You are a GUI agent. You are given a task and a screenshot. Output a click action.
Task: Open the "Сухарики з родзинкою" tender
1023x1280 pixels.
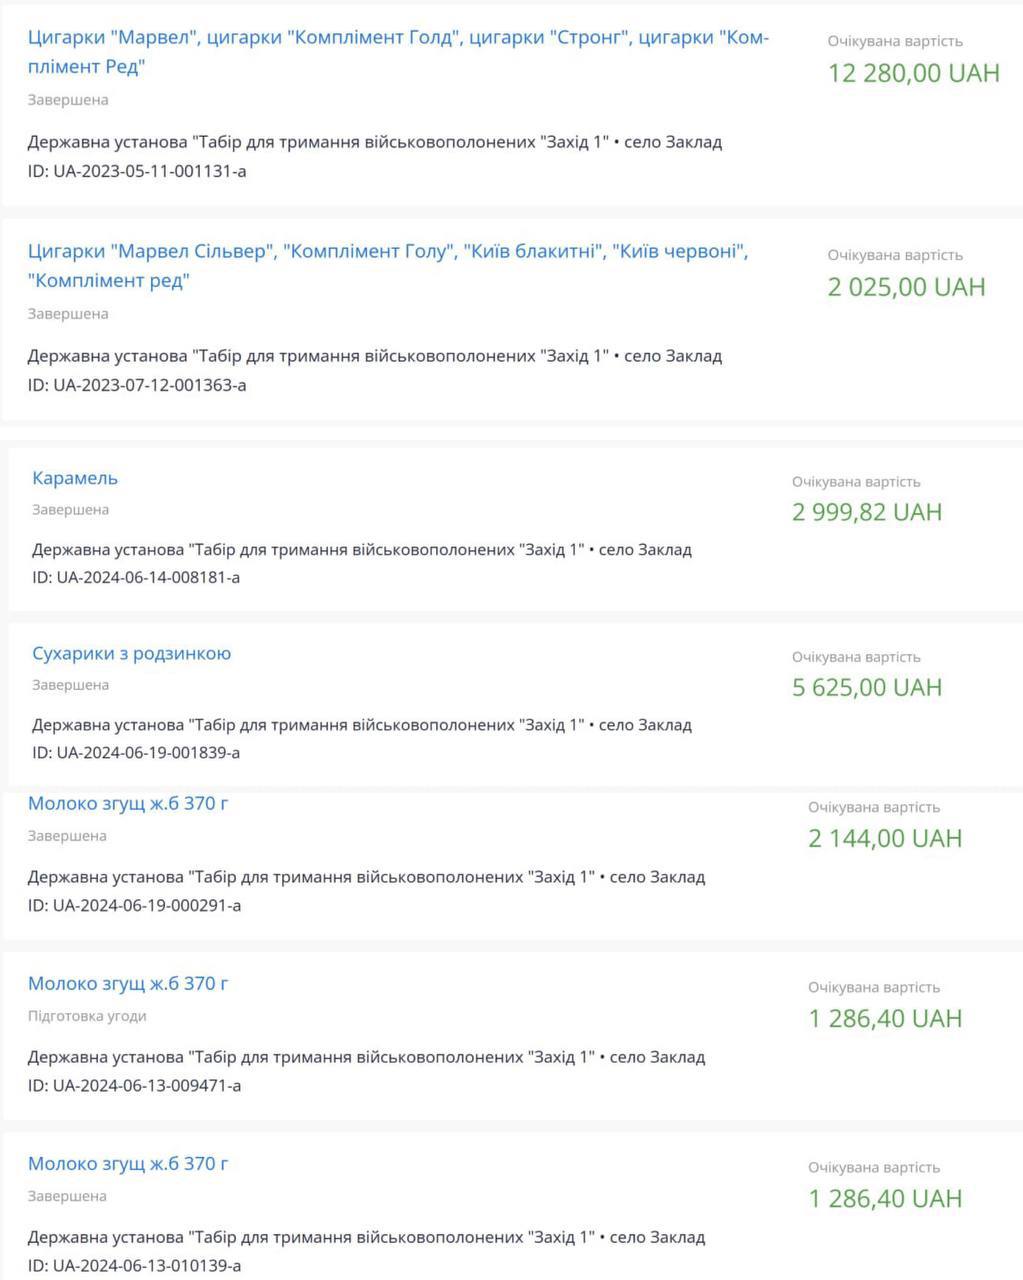[131, 654]
